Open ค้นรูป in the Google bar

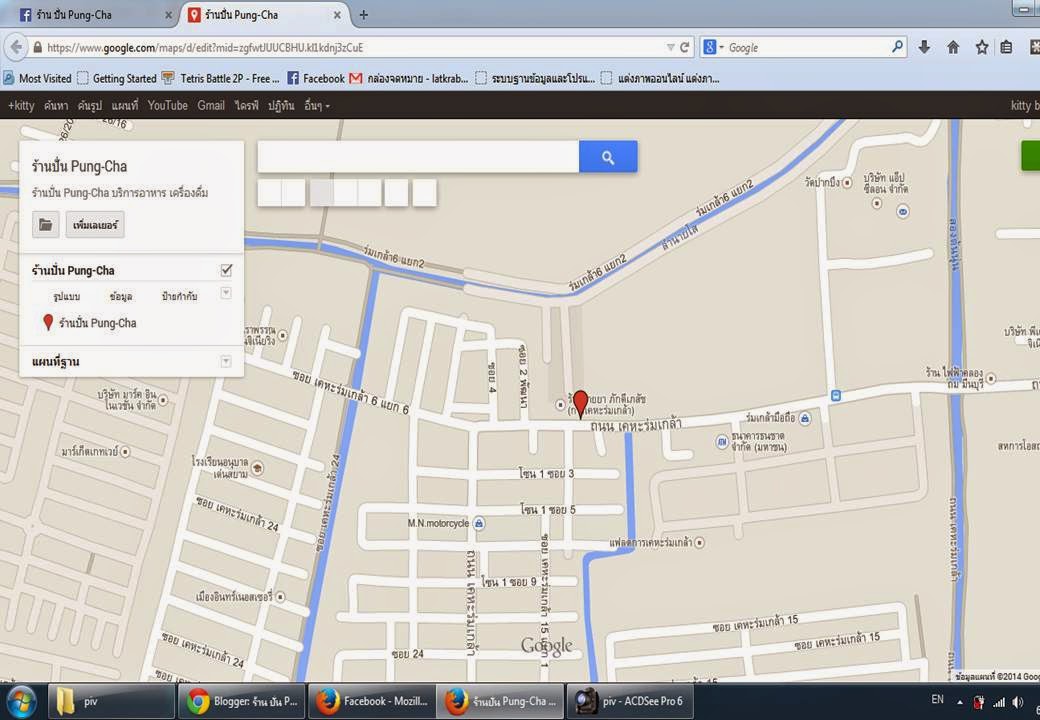[x=90, y=105]
